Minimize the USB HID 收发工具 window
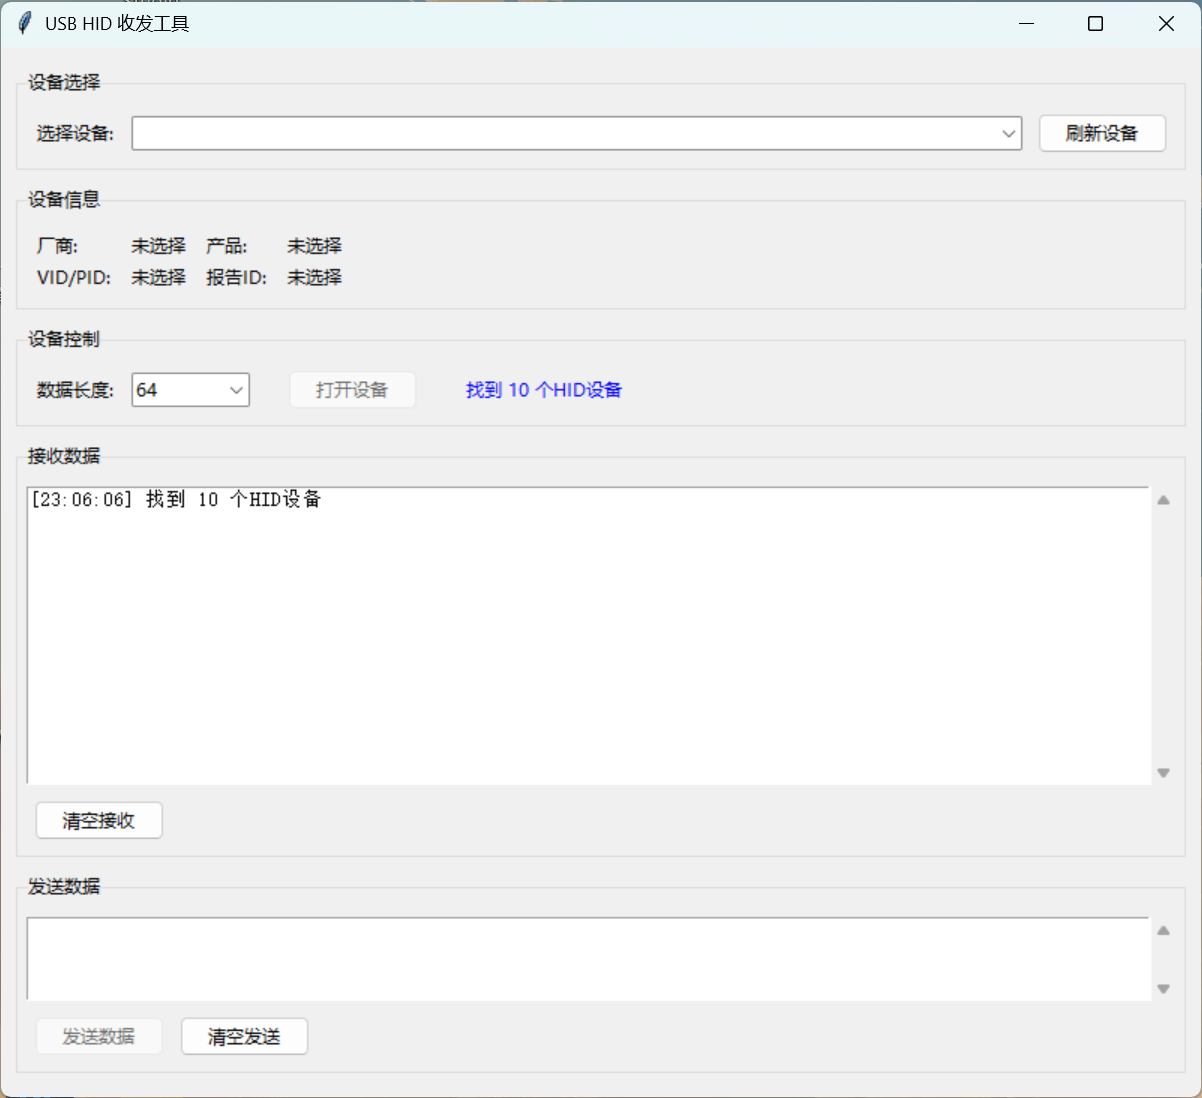The image size is (1202, 1098). tap(1026, 23)
